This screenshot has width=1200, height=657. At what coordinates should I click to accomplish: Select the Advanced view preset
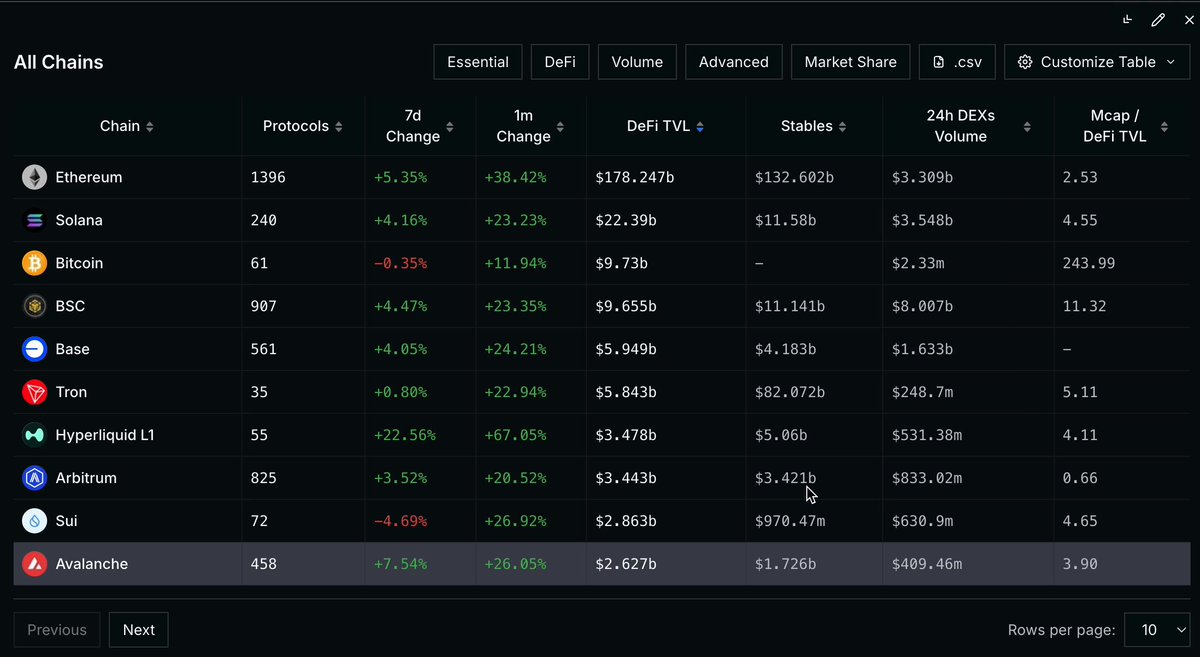point(734,62)
